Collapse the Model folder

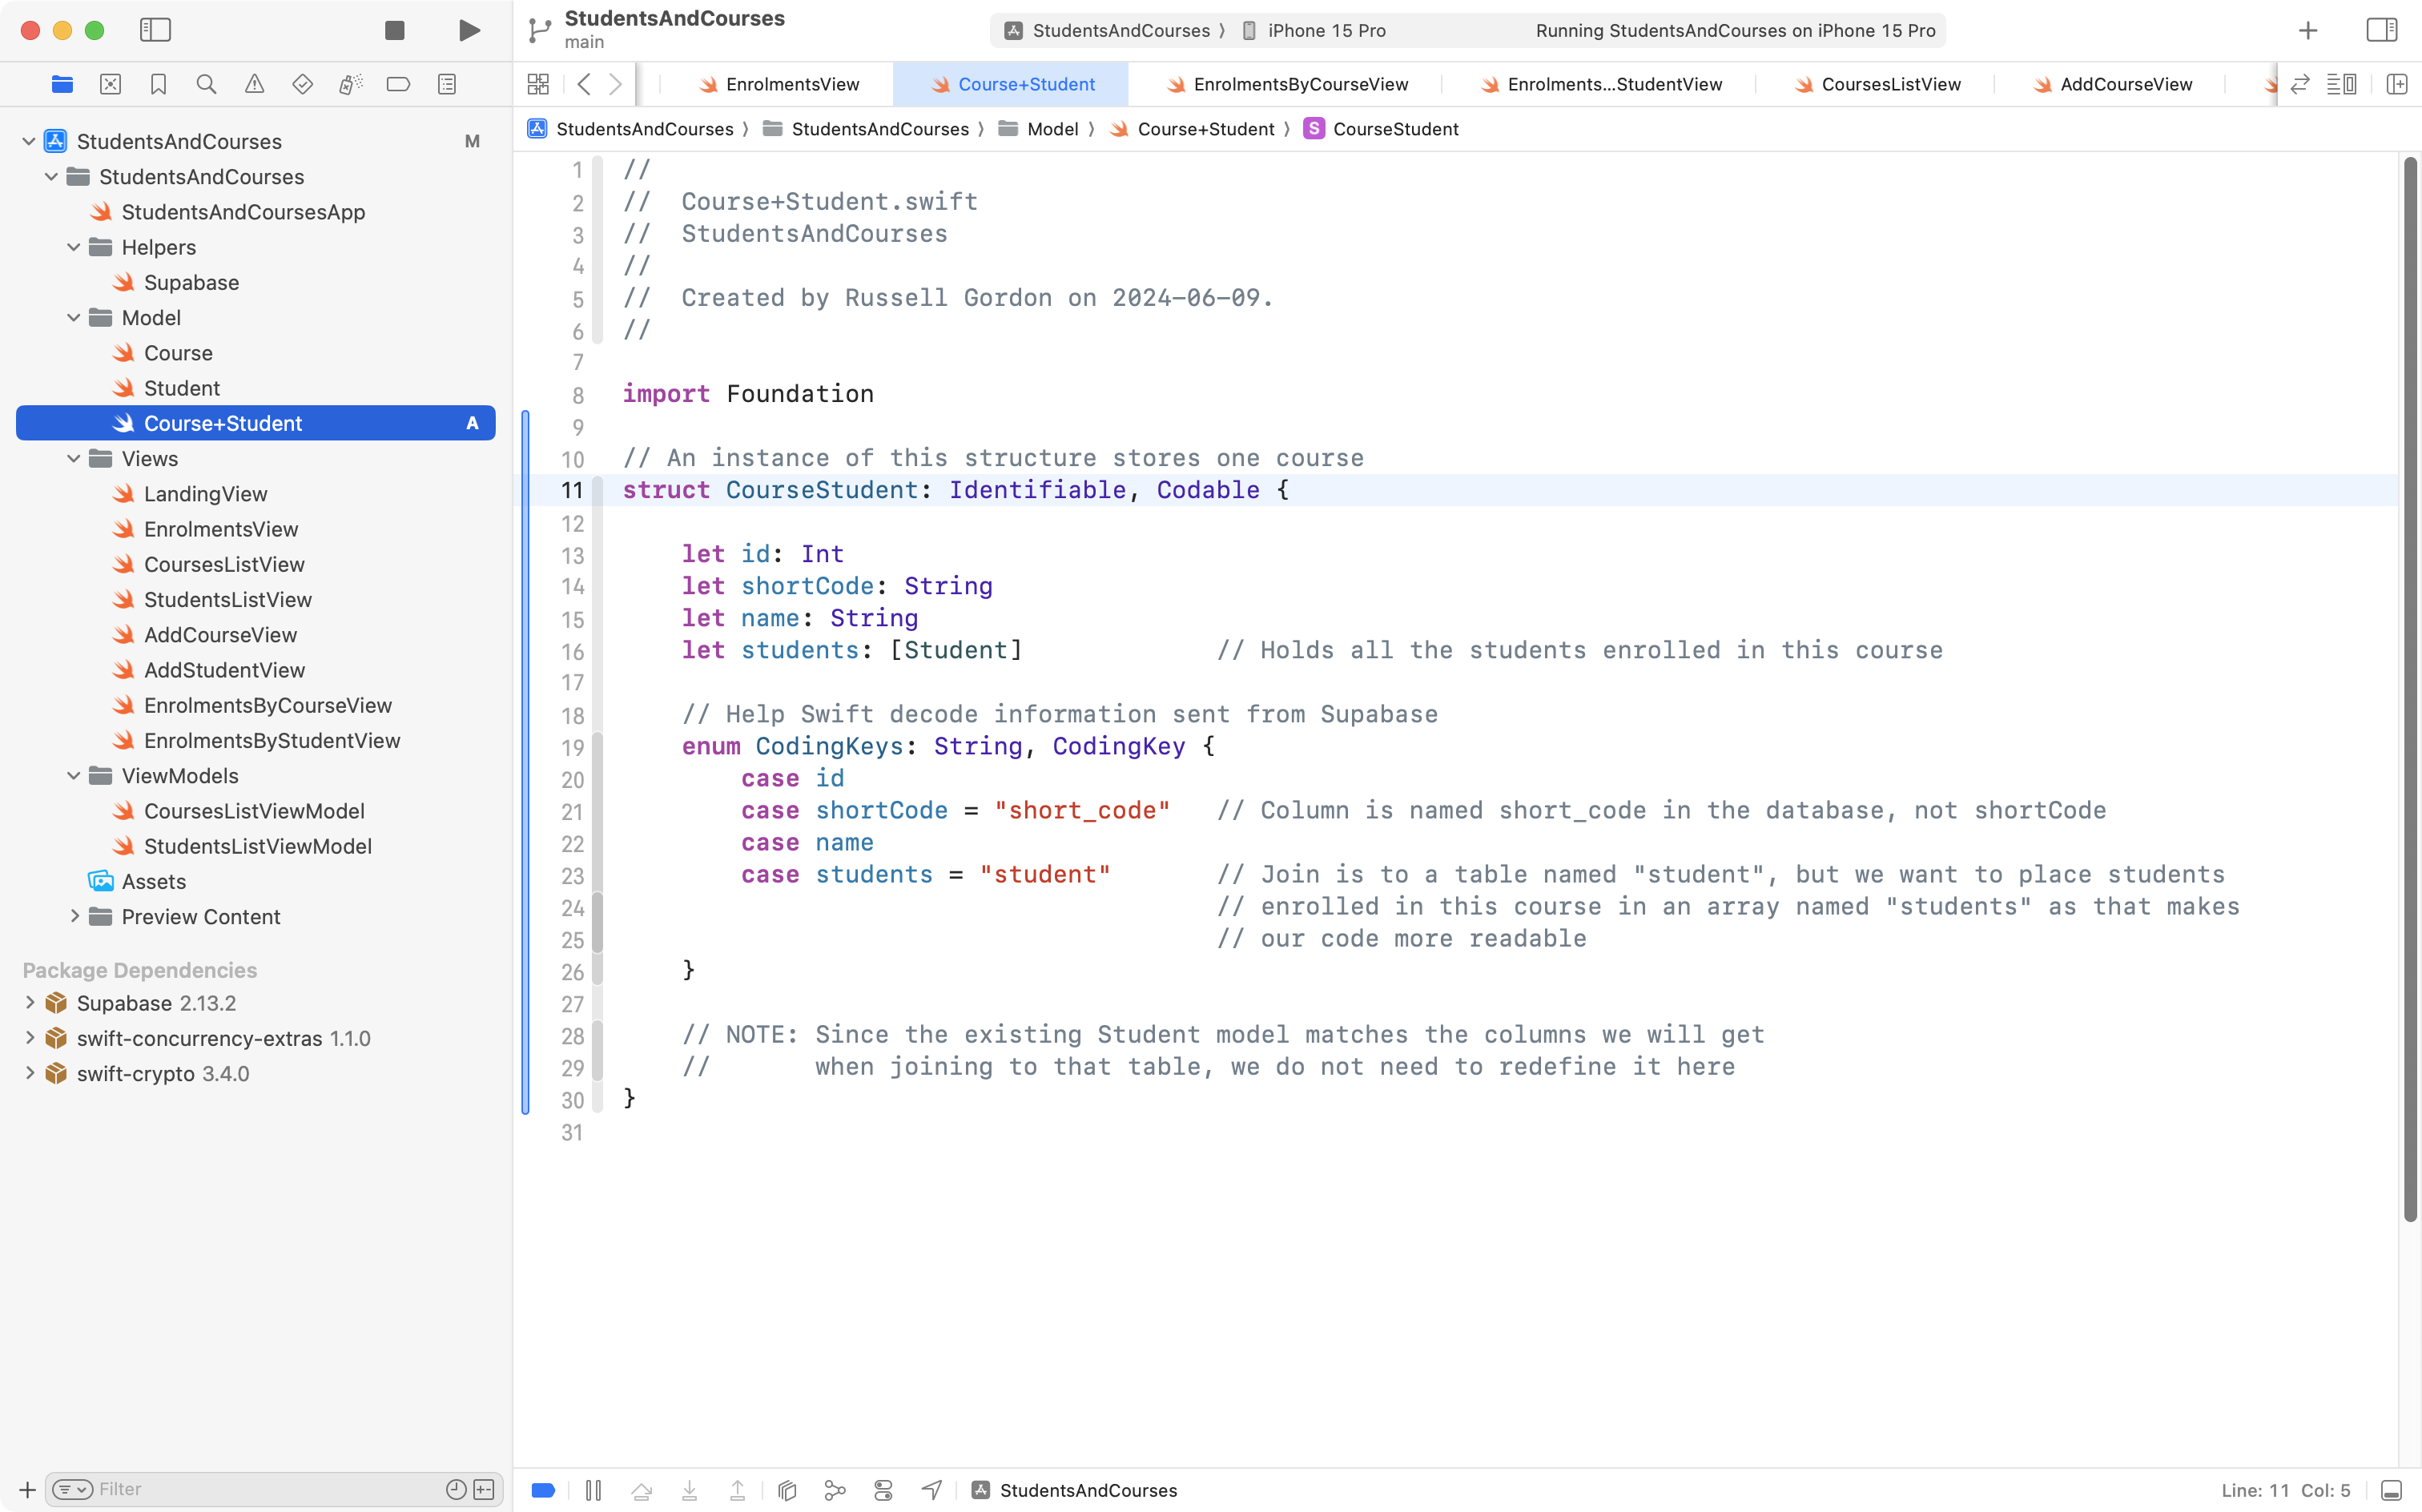[72, 317]
